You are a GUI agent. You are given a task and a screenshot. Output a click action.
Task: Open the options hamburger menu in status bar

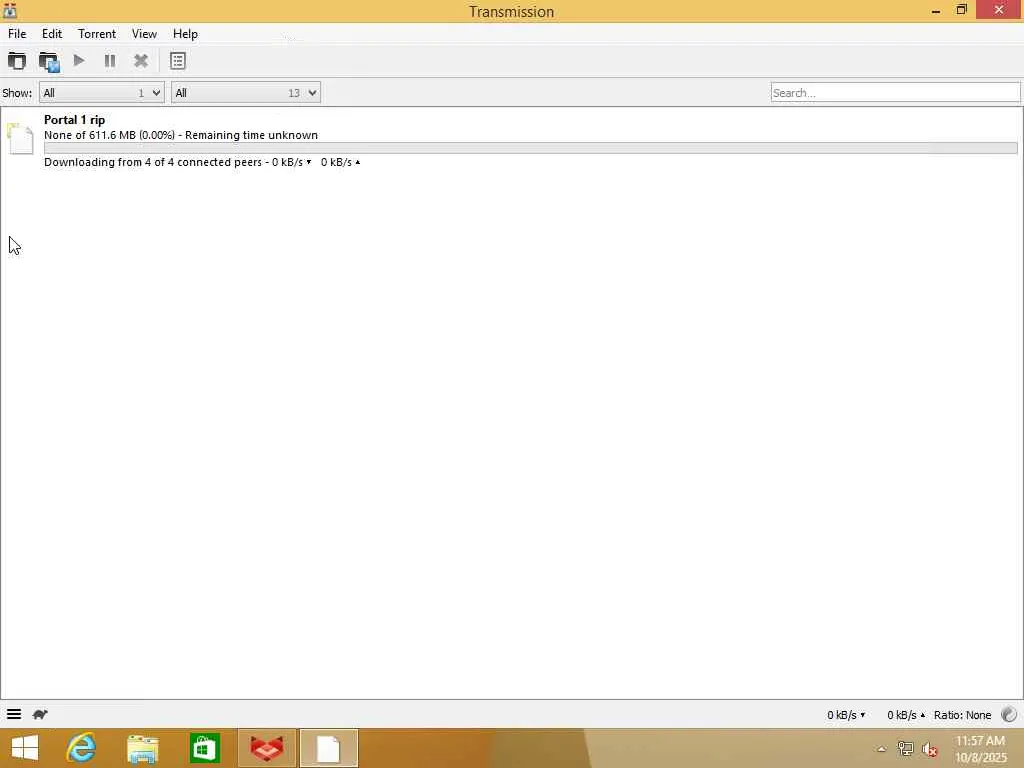point(14,714)
